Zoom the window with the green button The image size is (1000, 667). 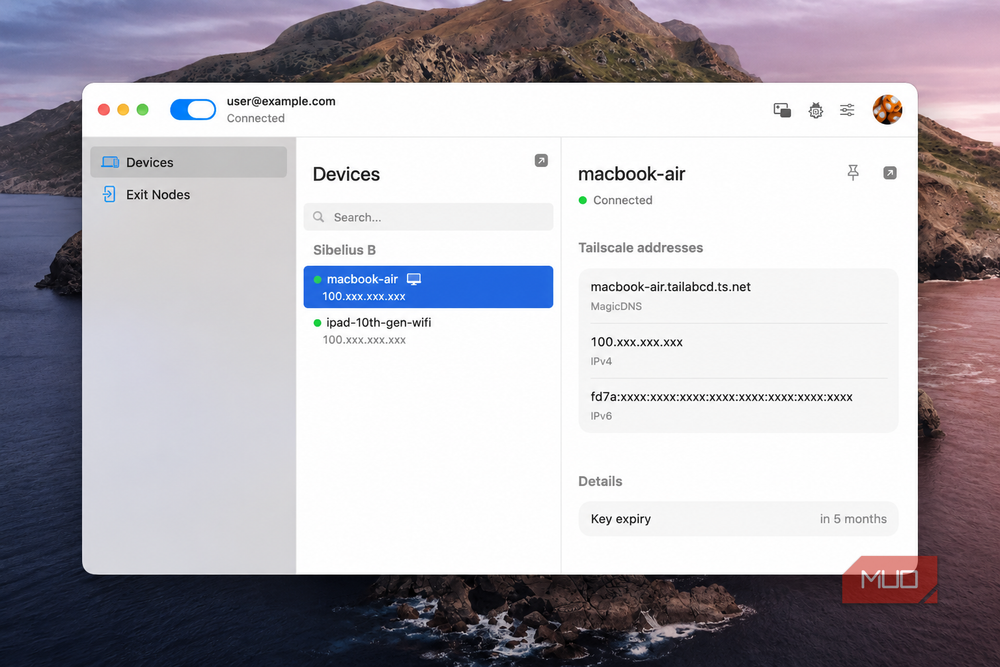pos(143,110)
